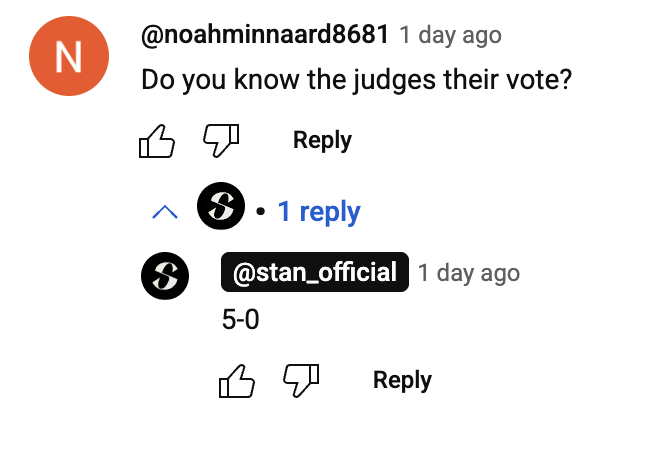The image size is (648, 454).
Task: Dislike the "5-0" reply
Action: coord(301,381)
